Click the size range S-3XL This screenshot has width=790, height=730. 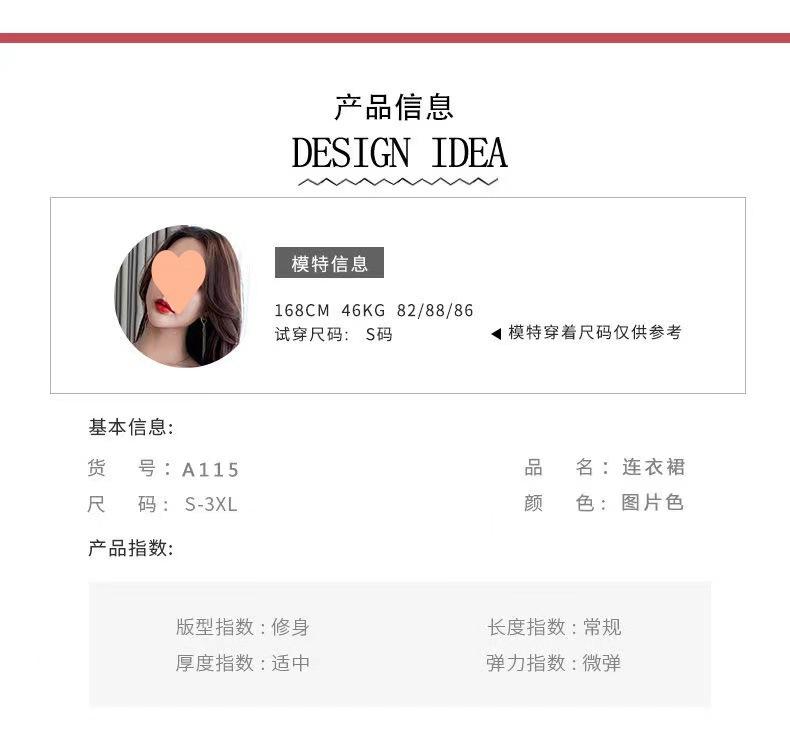pos(211,504)
